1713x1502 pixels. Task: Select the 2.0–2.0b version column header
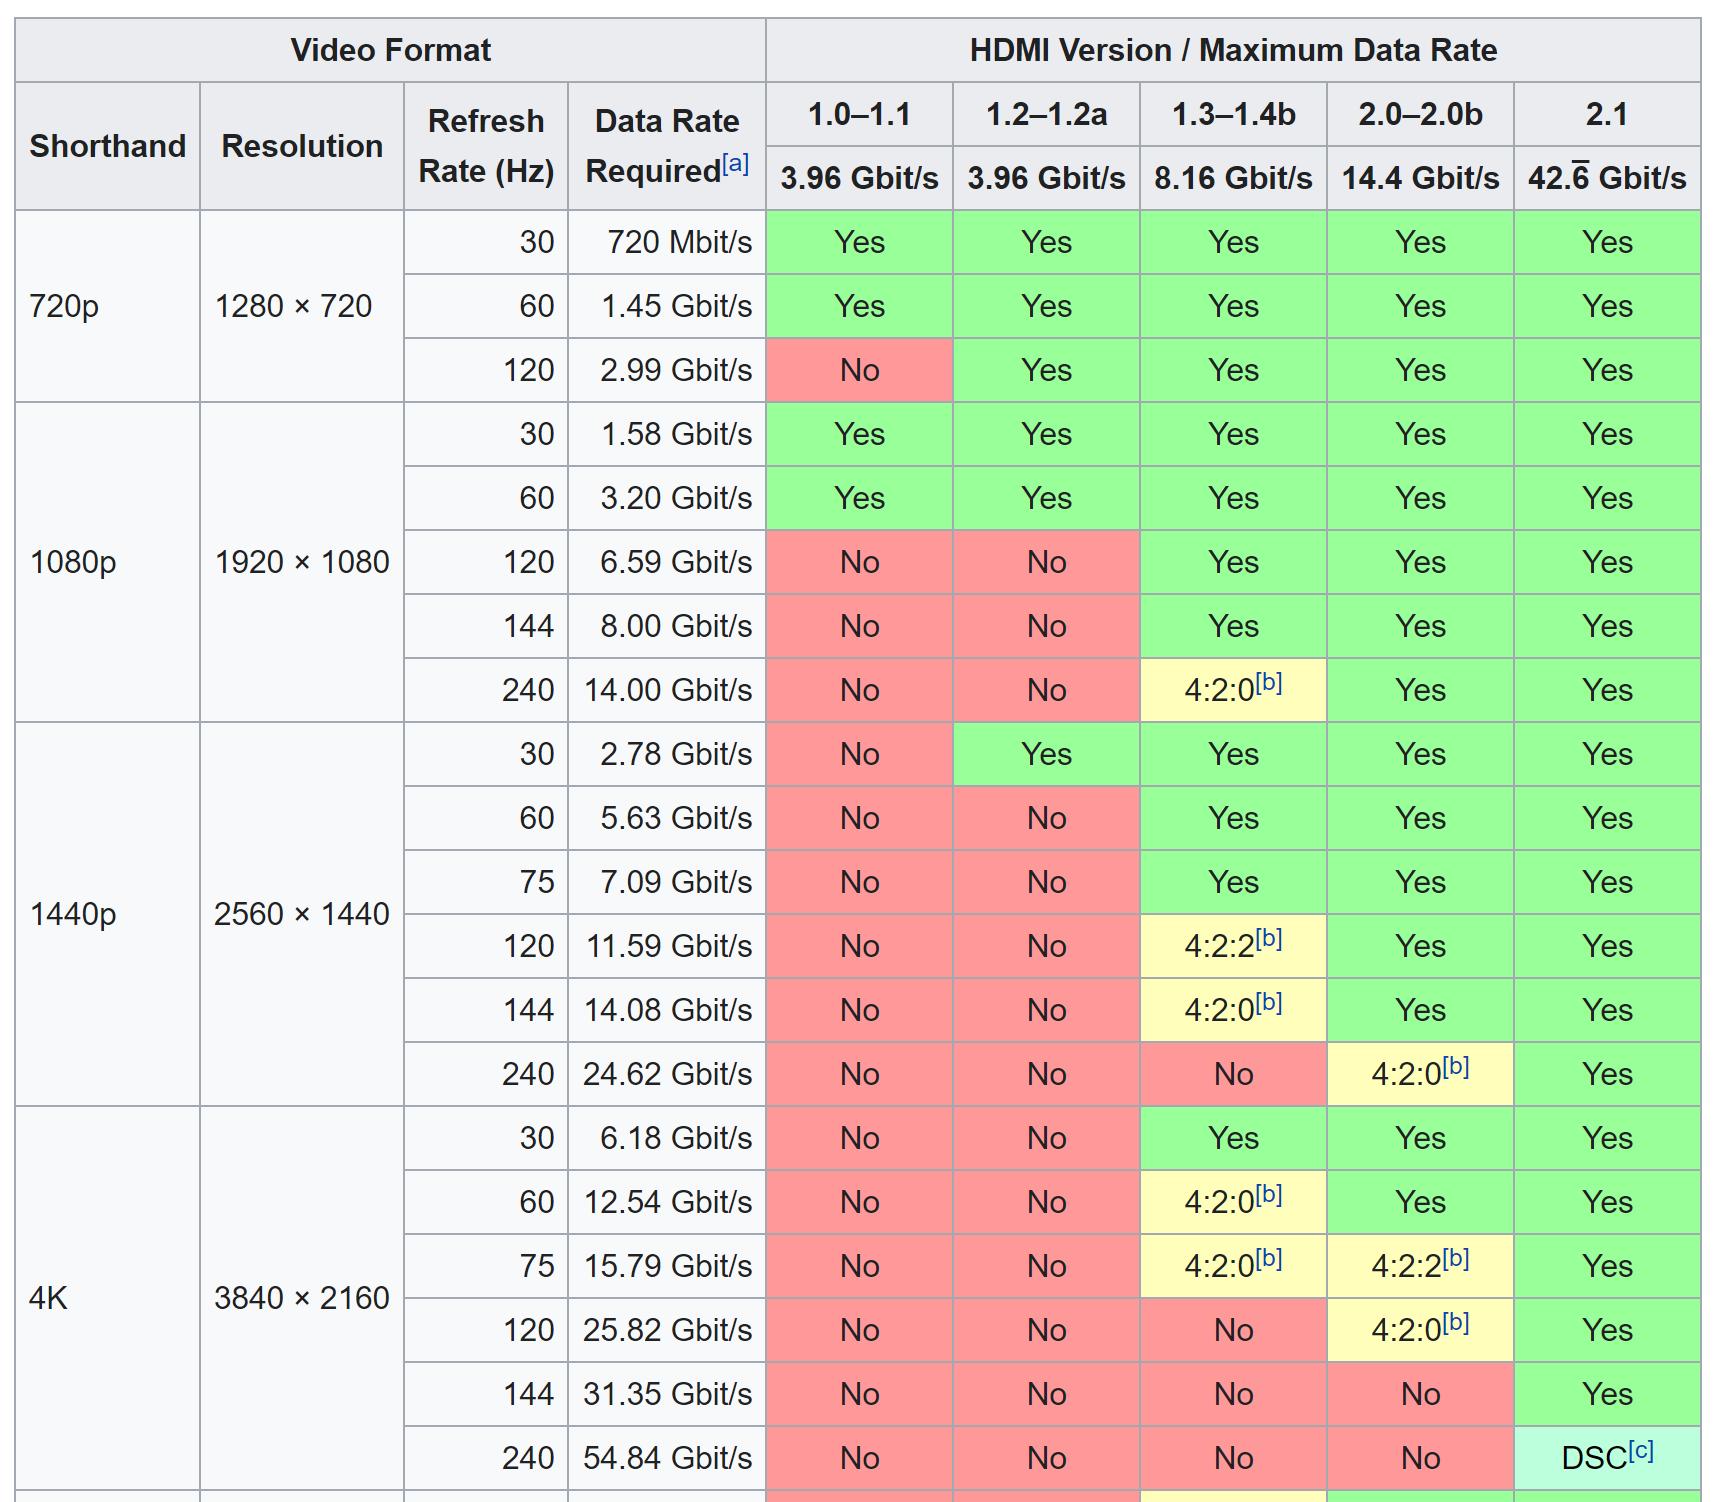pos(1420,114)
